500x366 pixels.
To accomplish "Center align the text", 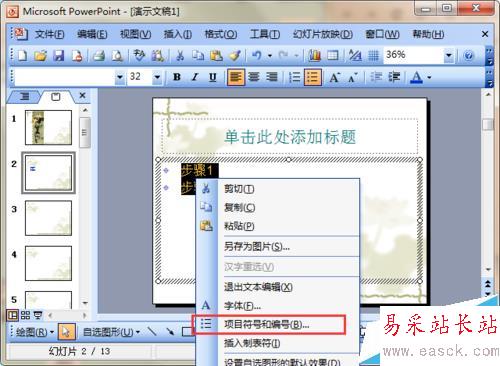I will tap(254, 77).
